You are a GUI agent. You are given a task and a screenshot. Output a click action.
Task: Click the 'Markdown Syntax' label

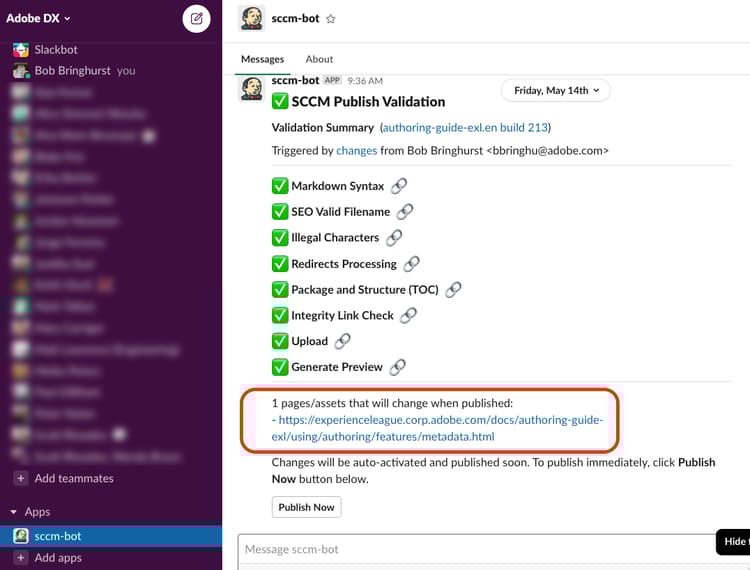(338, 186)
